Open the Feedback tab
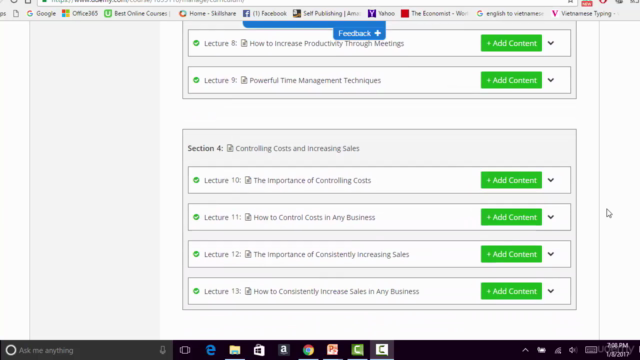 click(359, 33)
